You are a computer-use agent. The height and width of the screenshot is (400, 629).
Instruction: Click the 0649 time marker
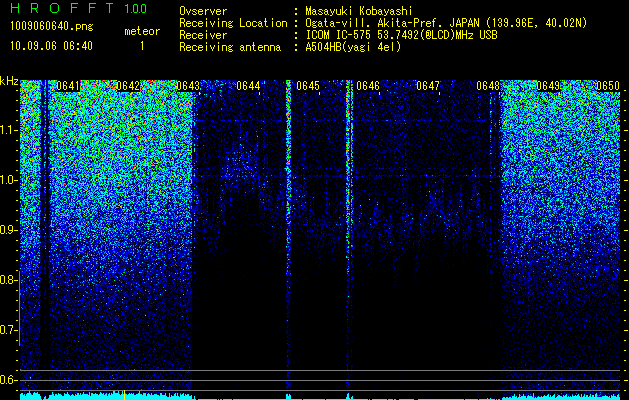click(x=548, y=86)
